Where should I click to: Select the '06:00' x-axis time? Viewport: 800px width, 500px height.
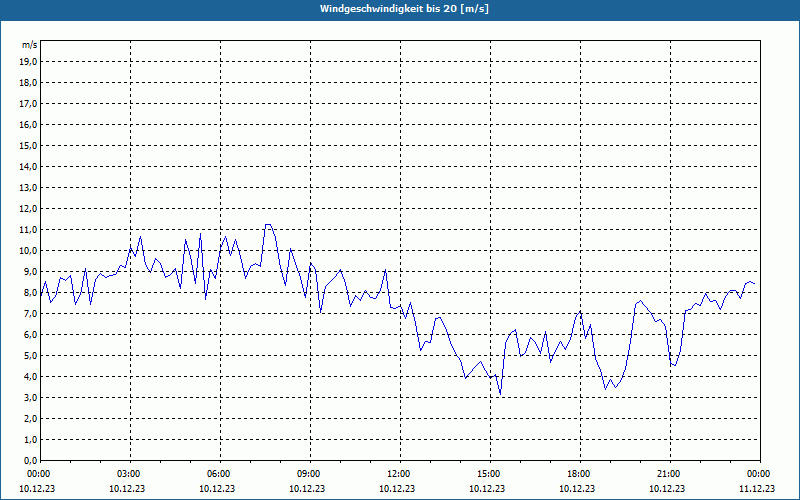[220, 474]
